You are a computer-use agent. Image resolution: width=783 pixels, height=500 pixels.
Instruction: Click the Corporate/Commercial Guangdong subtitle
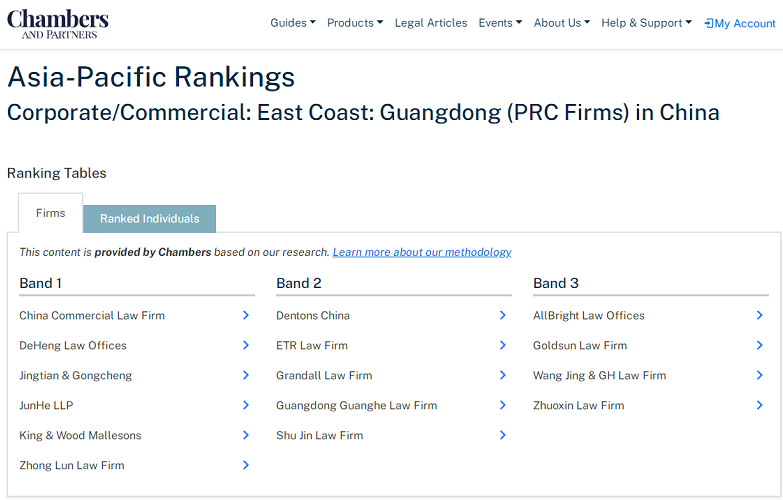point(363,112)
